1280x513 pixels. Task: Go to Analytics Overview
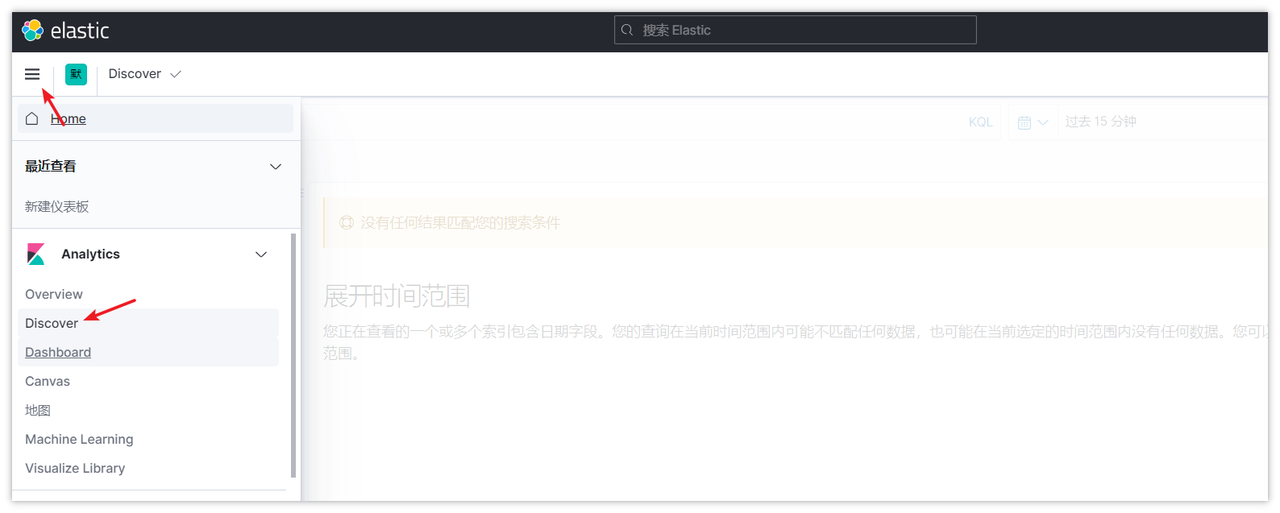[x=54, y=294]
